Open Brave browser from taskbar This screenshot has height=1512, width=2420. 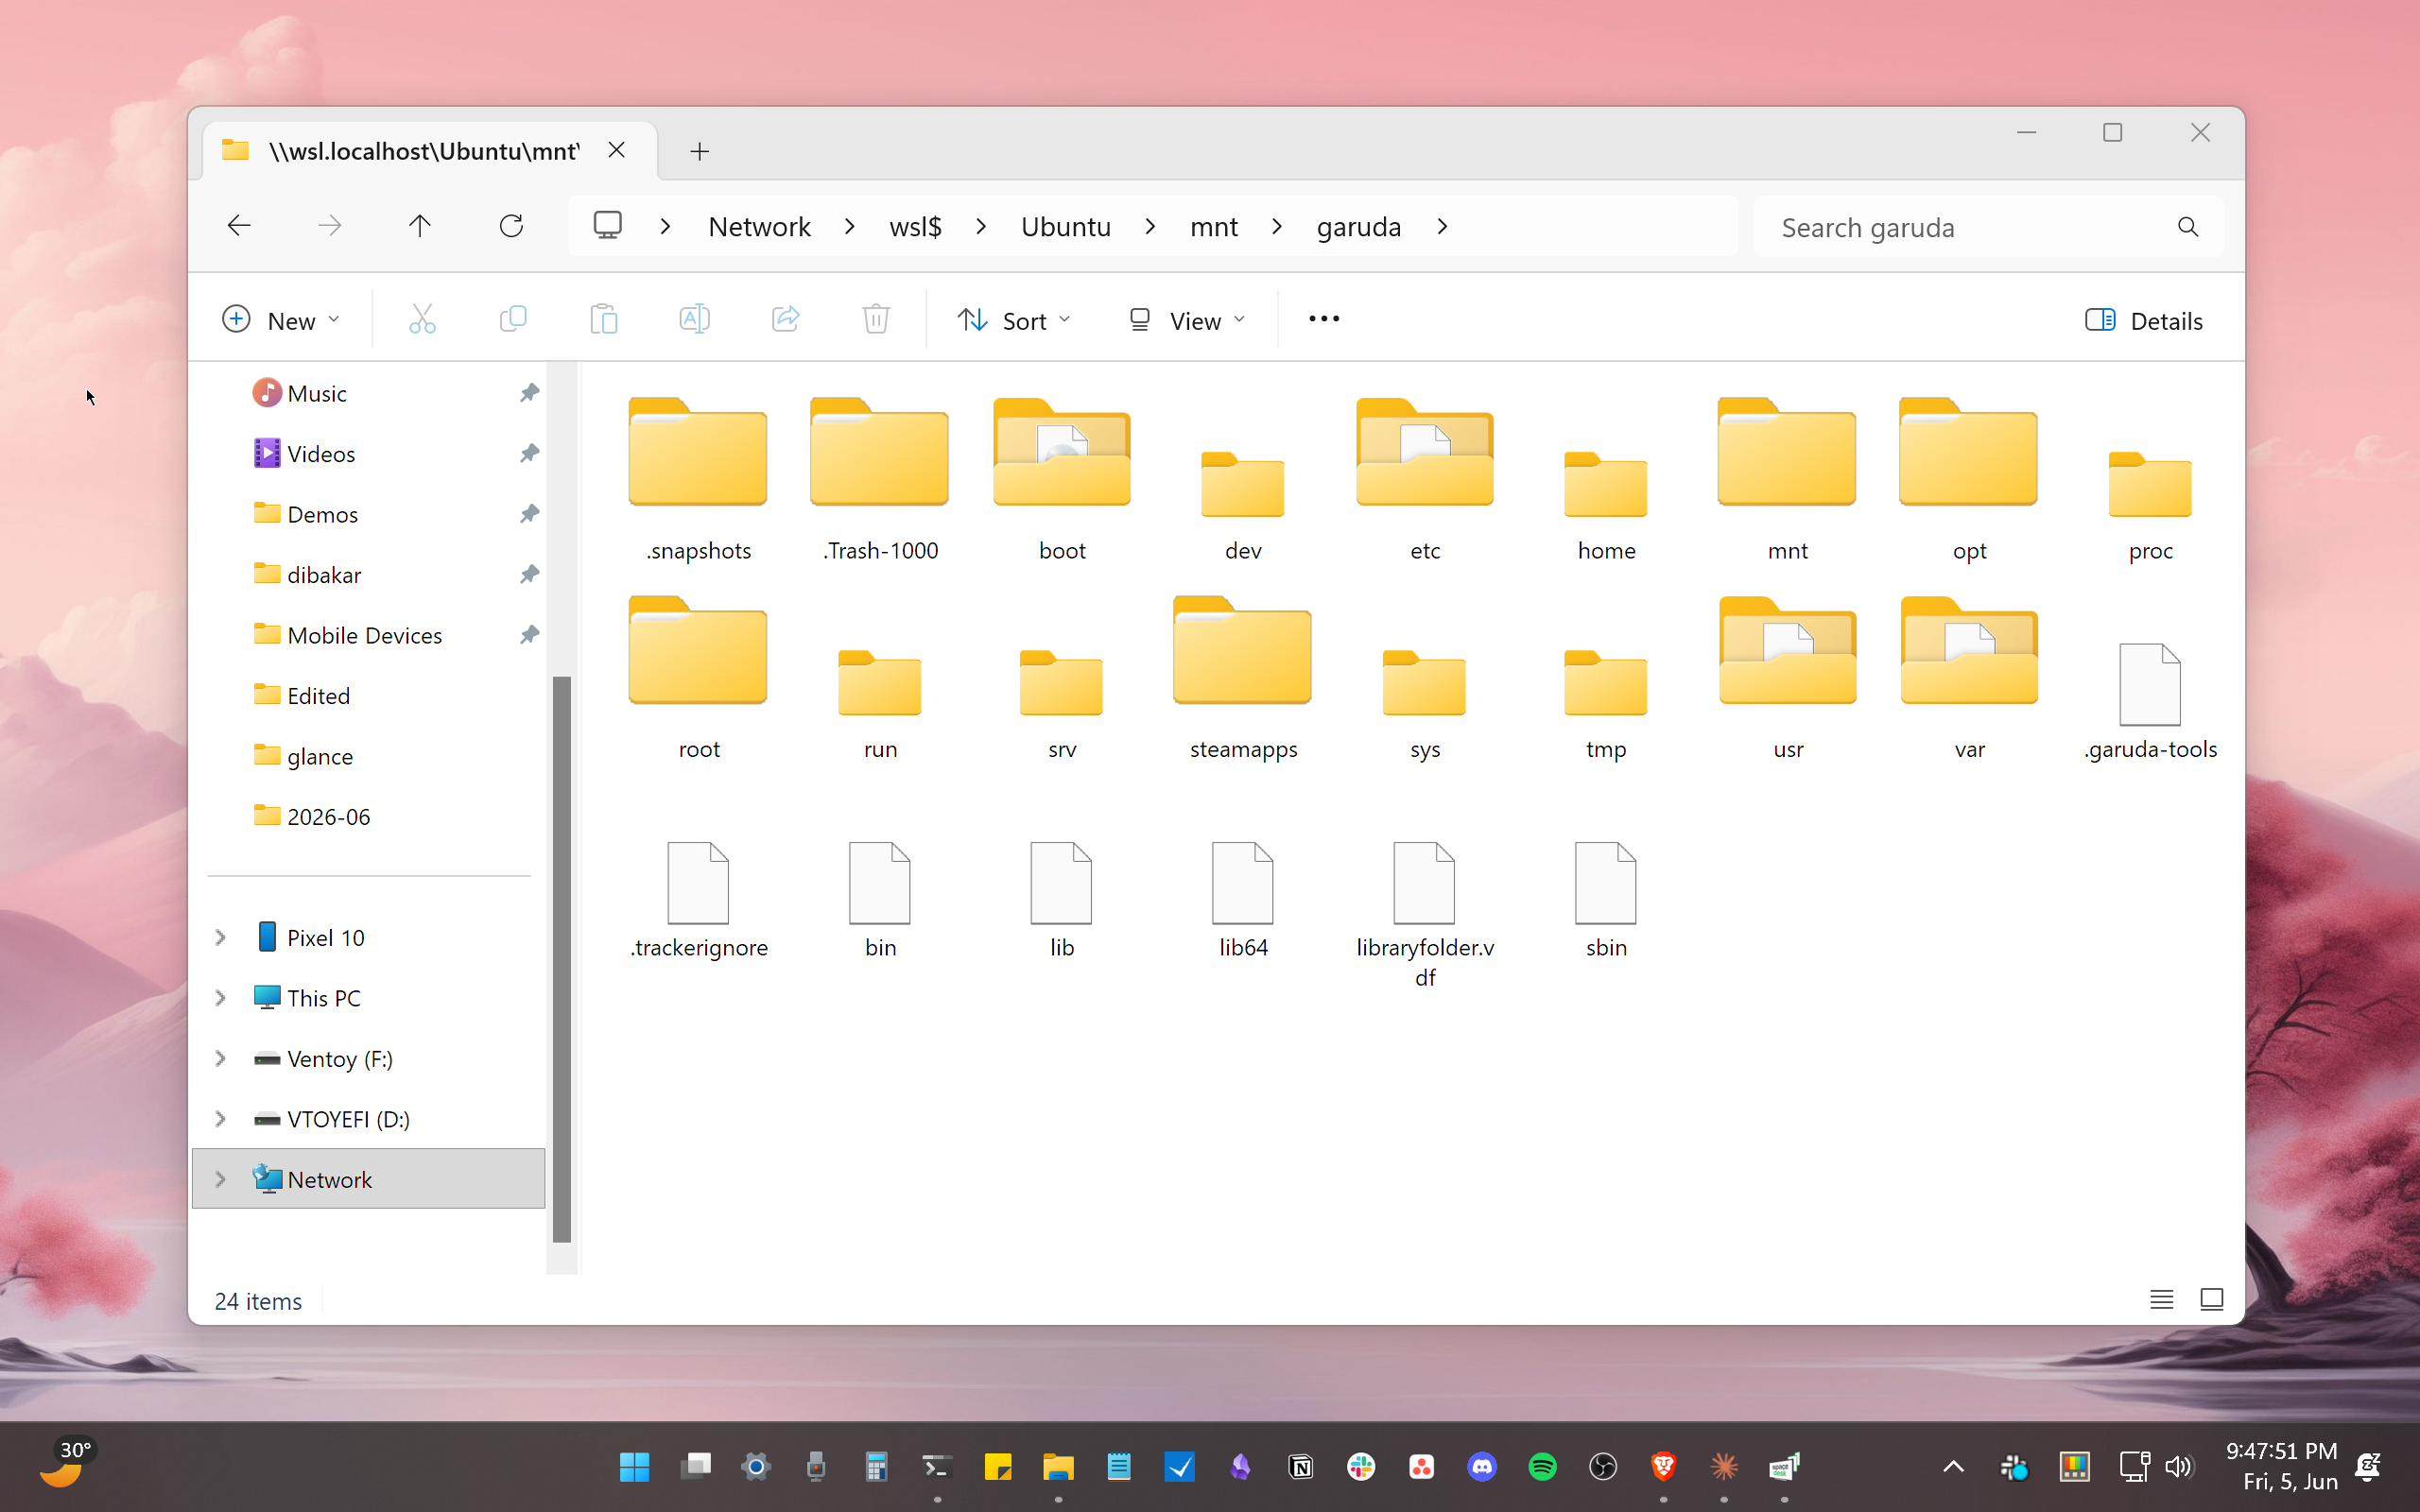[x=1663, y=1467]
